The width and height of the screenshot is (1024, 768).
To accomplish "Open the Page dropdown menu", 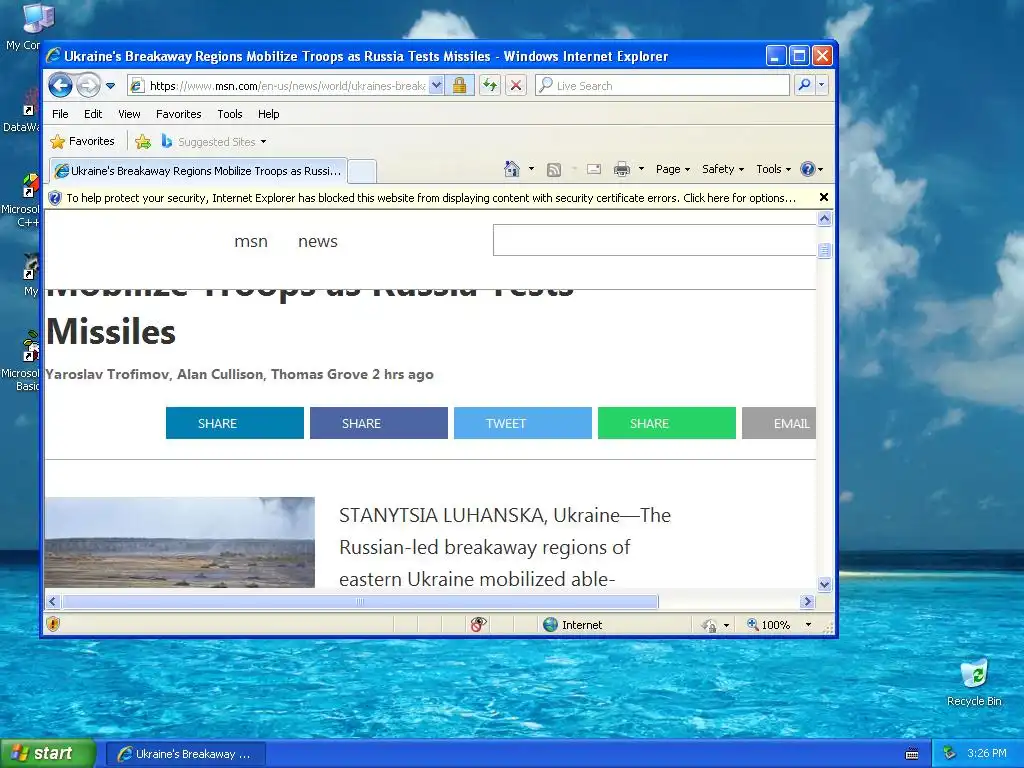I will (x=673, y=169).
